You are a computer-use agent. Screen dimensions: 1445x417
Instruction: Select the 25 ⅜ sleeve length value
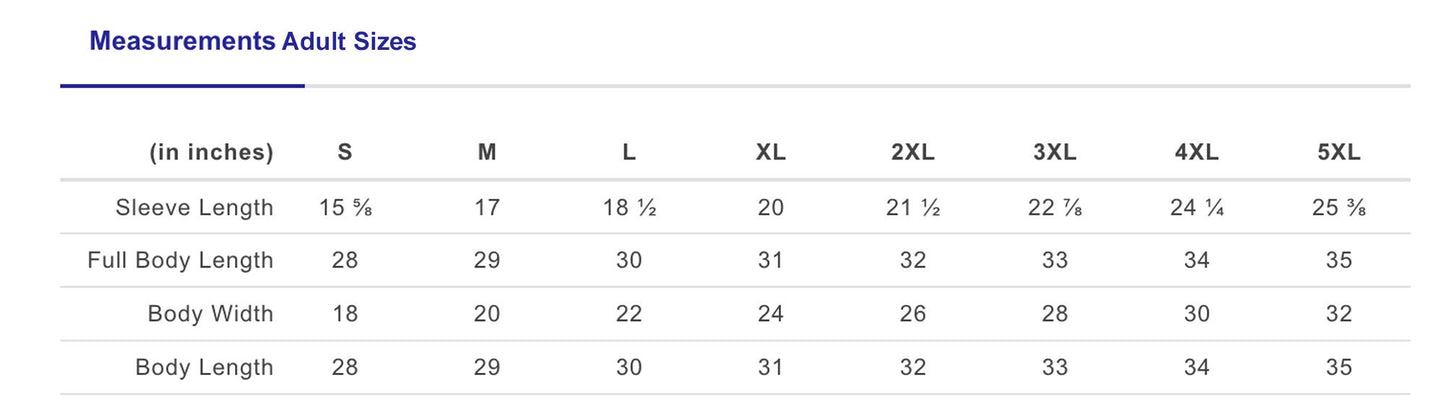click(1339, 208)
